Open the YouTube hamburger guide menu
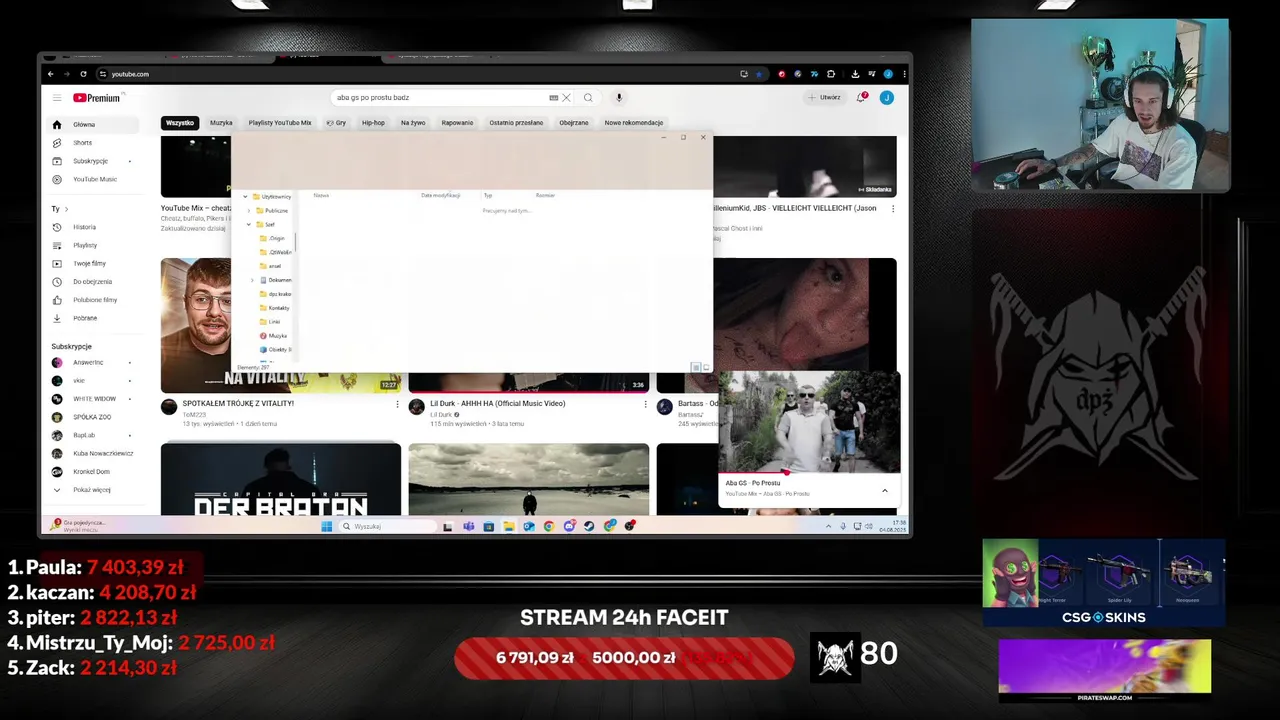The width and height of the screenshot is (1280, 720). pyautogui.click(x=57, y=98)
